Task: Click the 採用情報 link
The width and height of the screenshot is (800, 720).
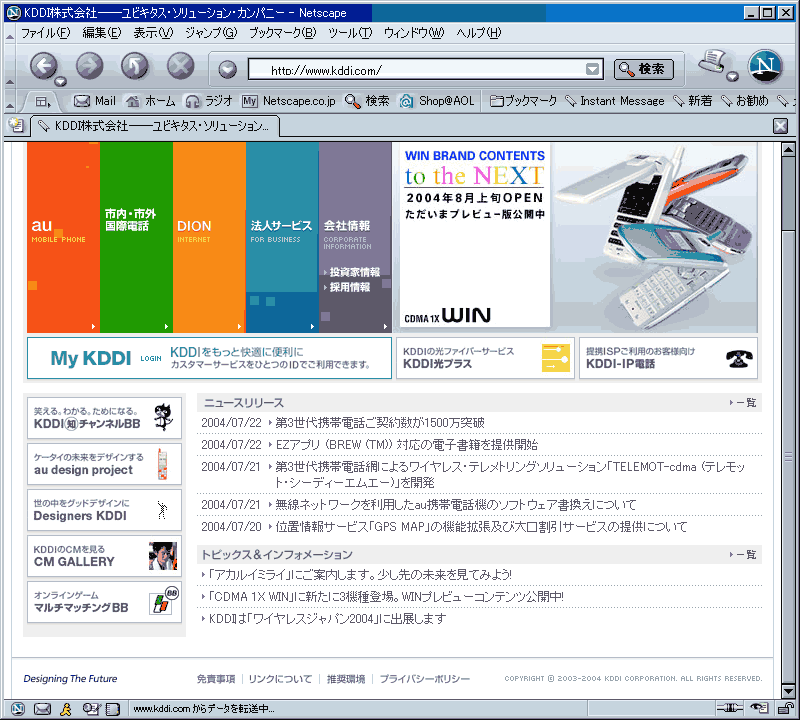Action: point(347,287)
